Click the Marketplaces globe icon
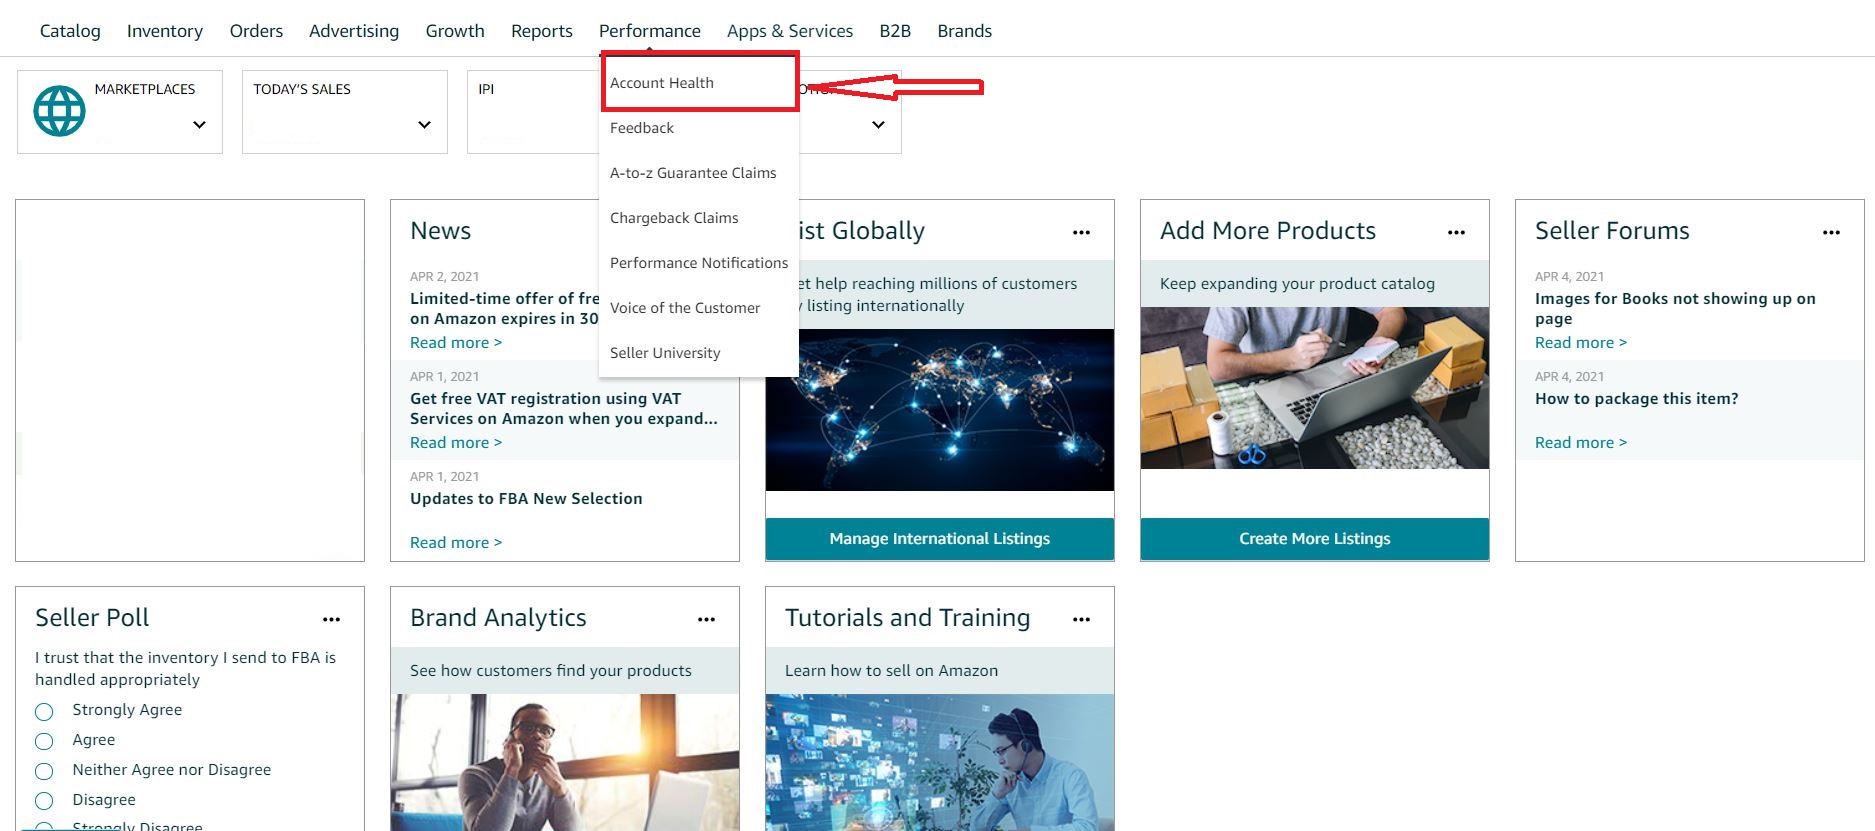1875x831 pixels. (x=60, y=111)
